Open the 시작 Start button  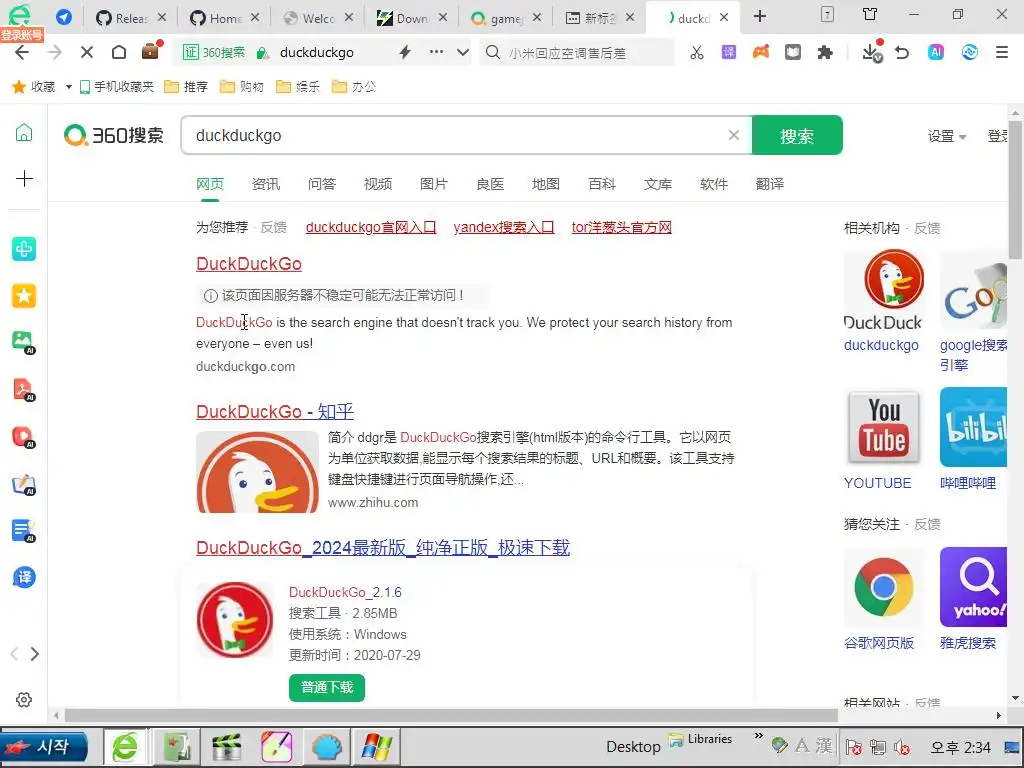click(x=44, y=746)
